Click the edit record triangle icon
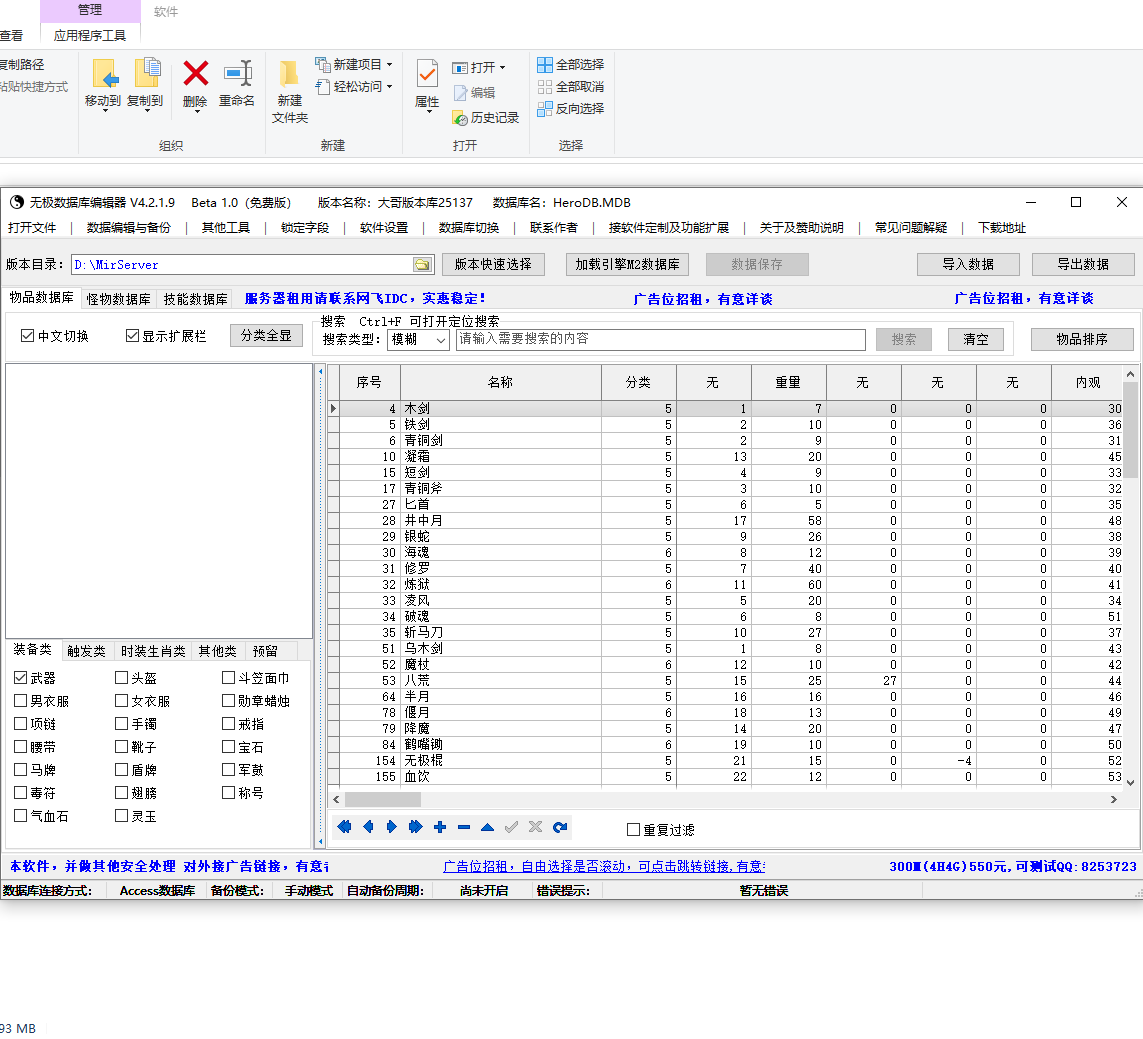1143x1039 pixels. pyautogui.click(x=487, y=827)
